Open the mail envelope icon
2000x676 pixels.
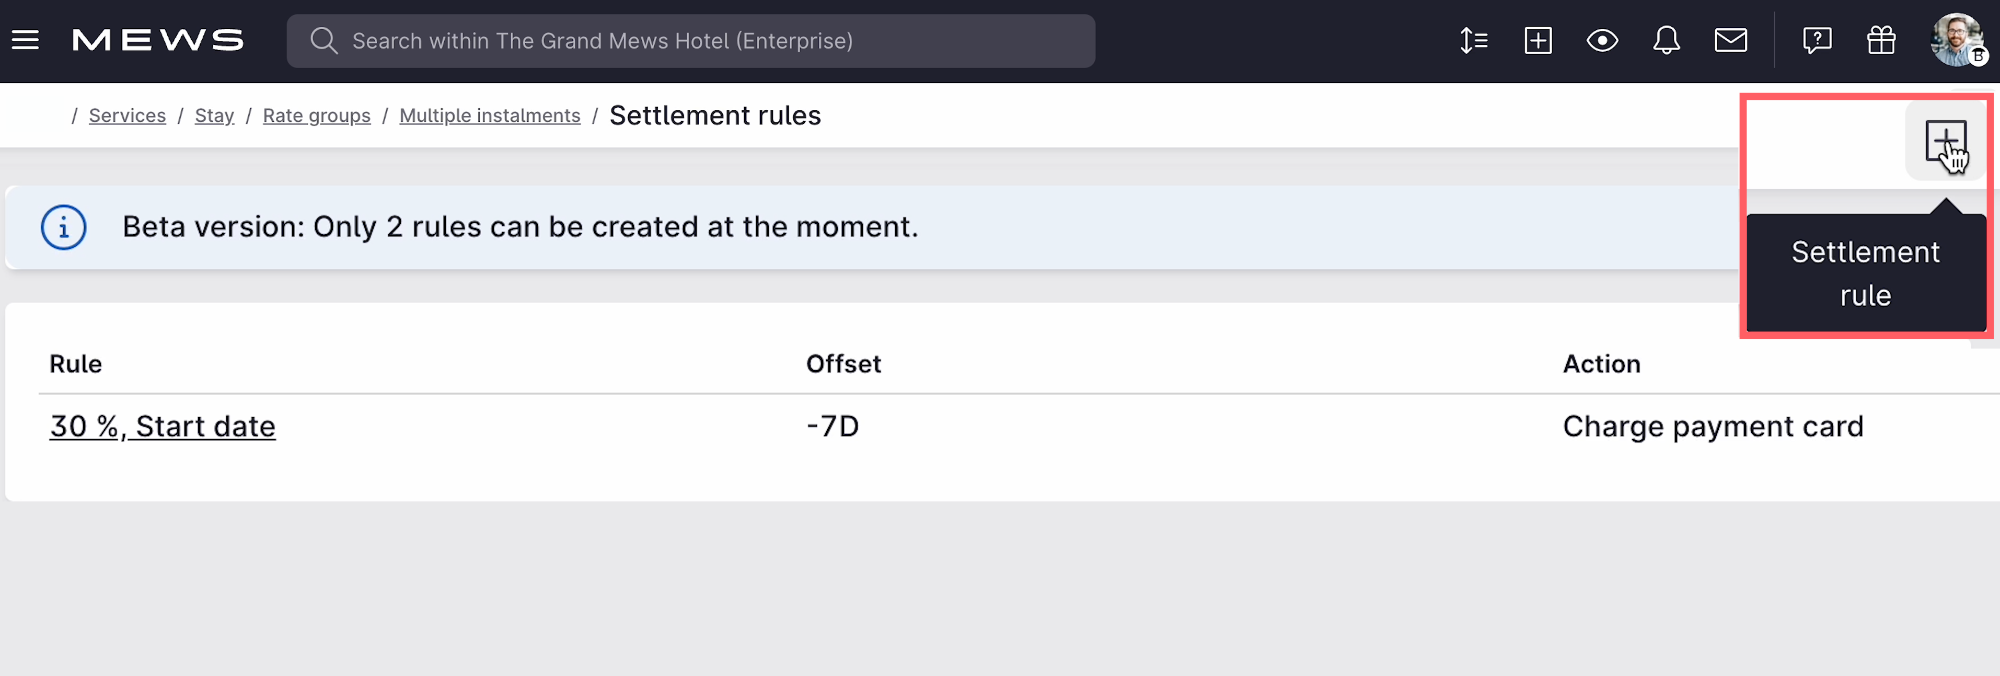[x=1731, y=40]
